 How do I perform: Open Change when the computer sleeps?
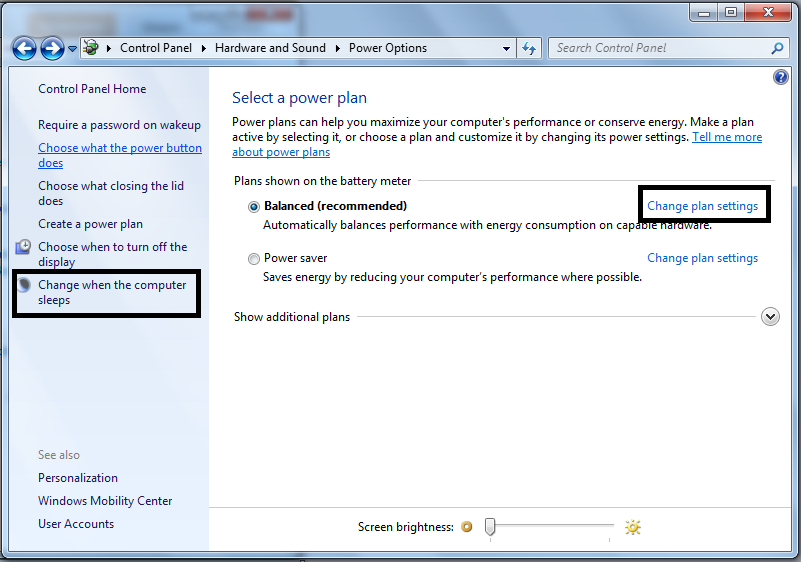coord(112,292)
